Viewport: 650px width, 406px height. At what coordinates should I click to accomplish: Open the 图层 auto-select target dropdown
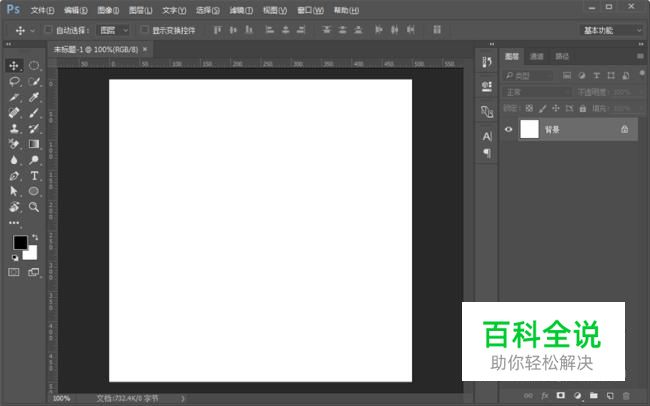pyautogui.click(x=113, y=30)
